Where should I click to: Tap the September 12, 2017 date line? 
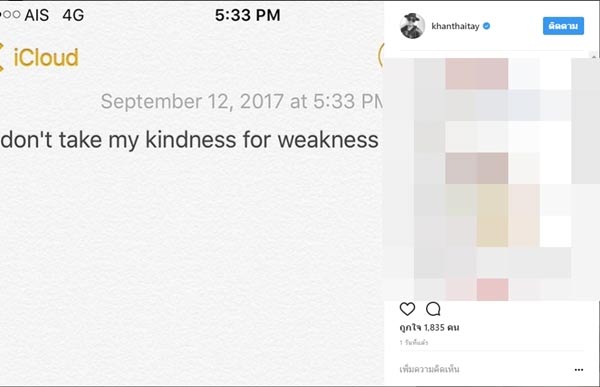[x=242, y=101]
